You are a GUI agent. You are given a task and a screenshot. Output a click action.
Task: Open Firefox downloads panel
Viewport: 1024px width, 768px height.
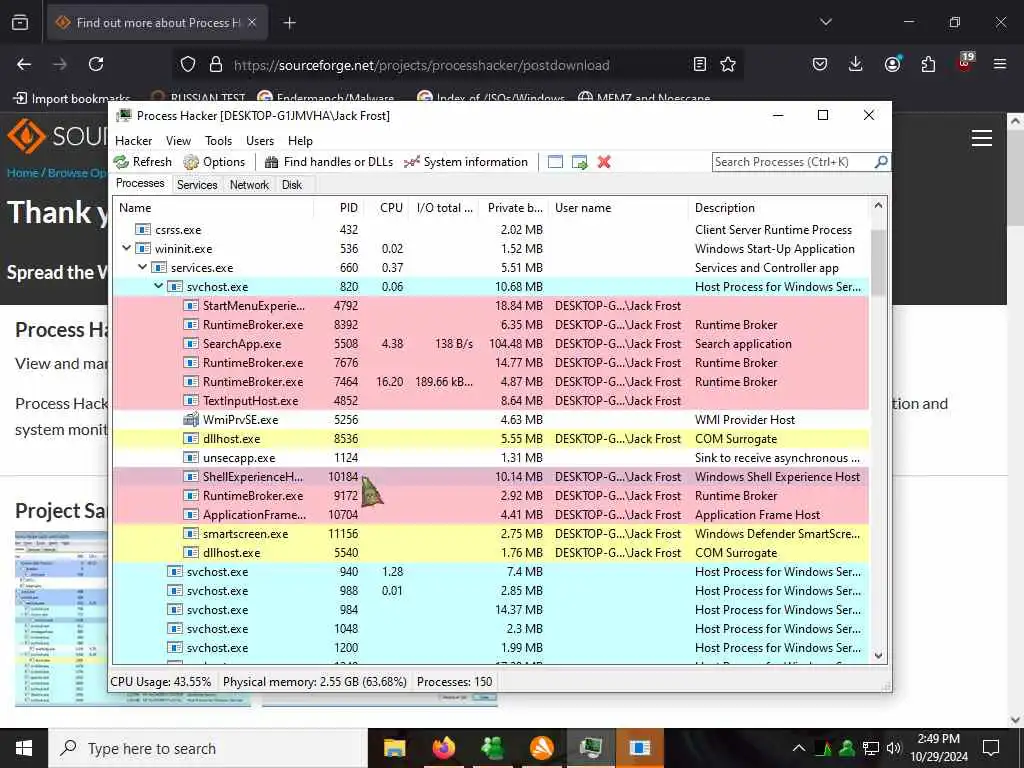click(856, 64)
